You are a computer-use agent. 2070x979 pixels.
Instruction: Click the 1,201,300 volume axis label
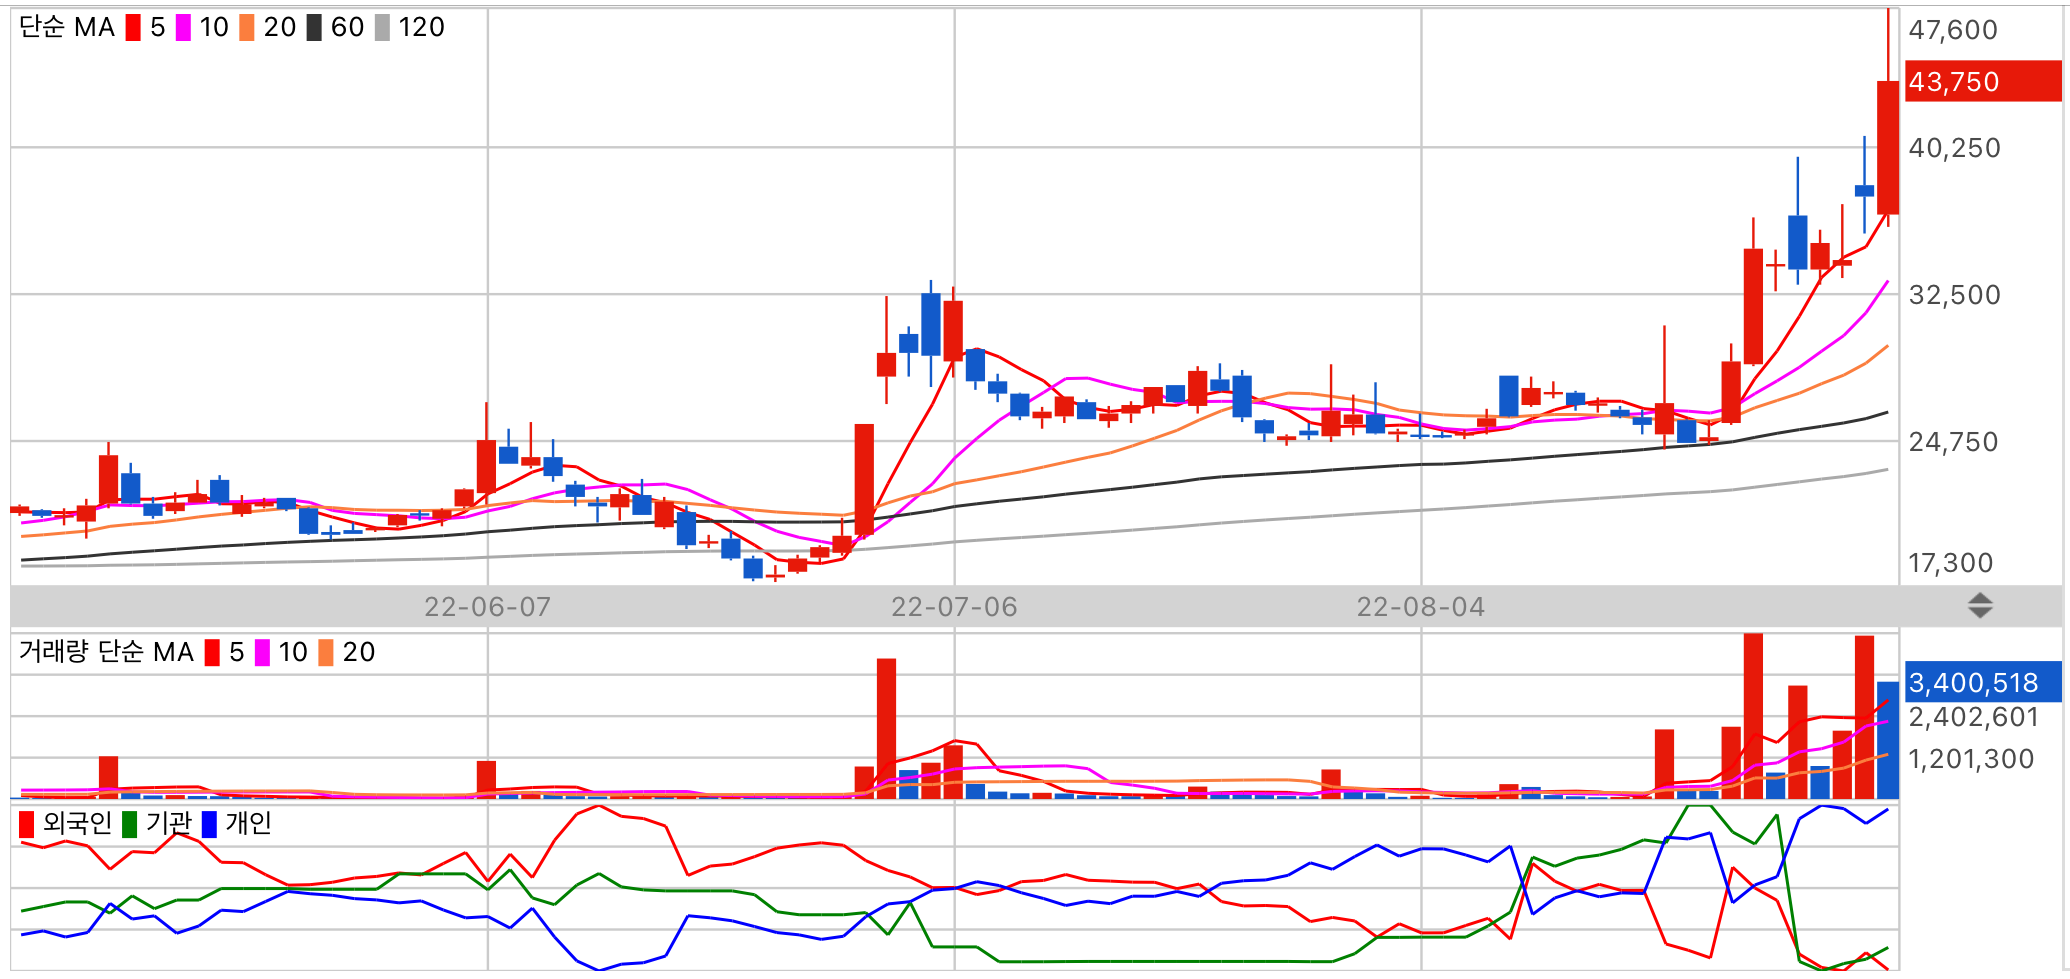pos(1971,759)
